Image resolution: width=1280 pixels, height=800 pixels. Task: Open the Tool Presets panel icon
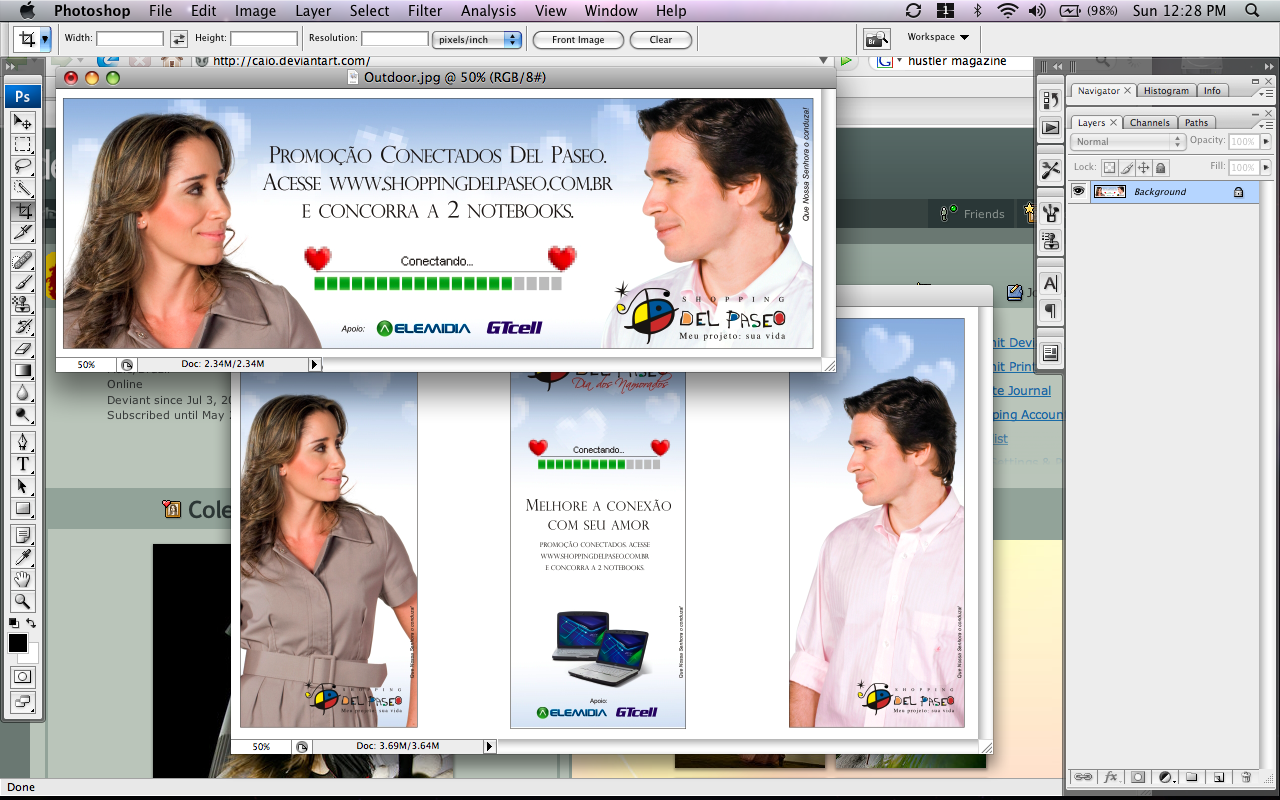(x=1050, y=170)
